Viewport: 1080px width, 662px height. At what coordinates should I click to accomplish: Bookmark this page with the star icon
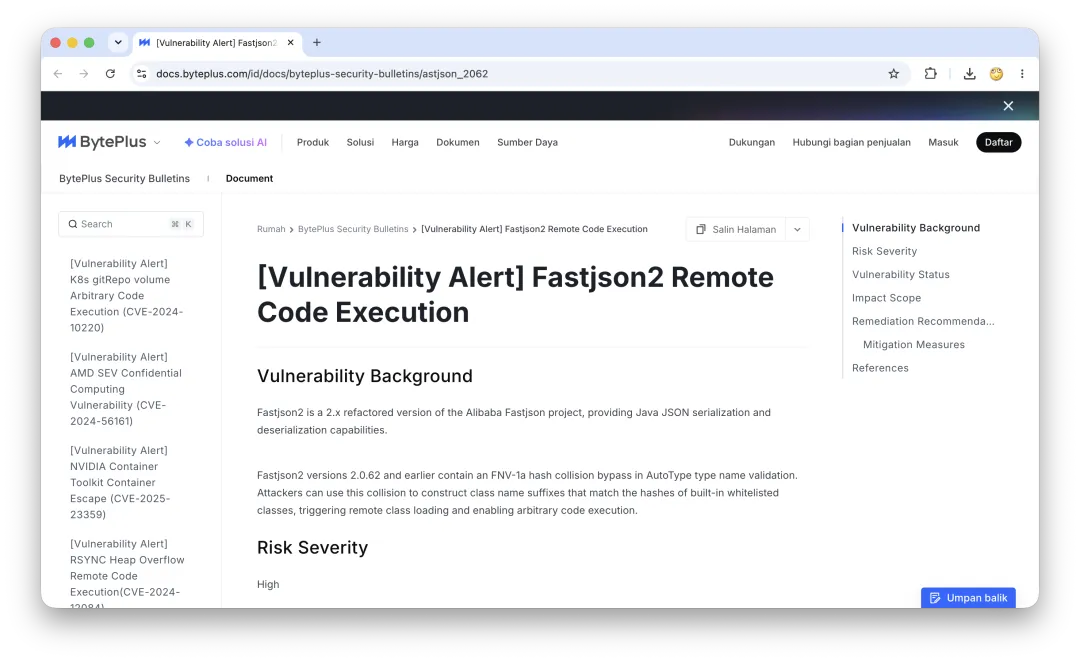click(x=893, y=74)
